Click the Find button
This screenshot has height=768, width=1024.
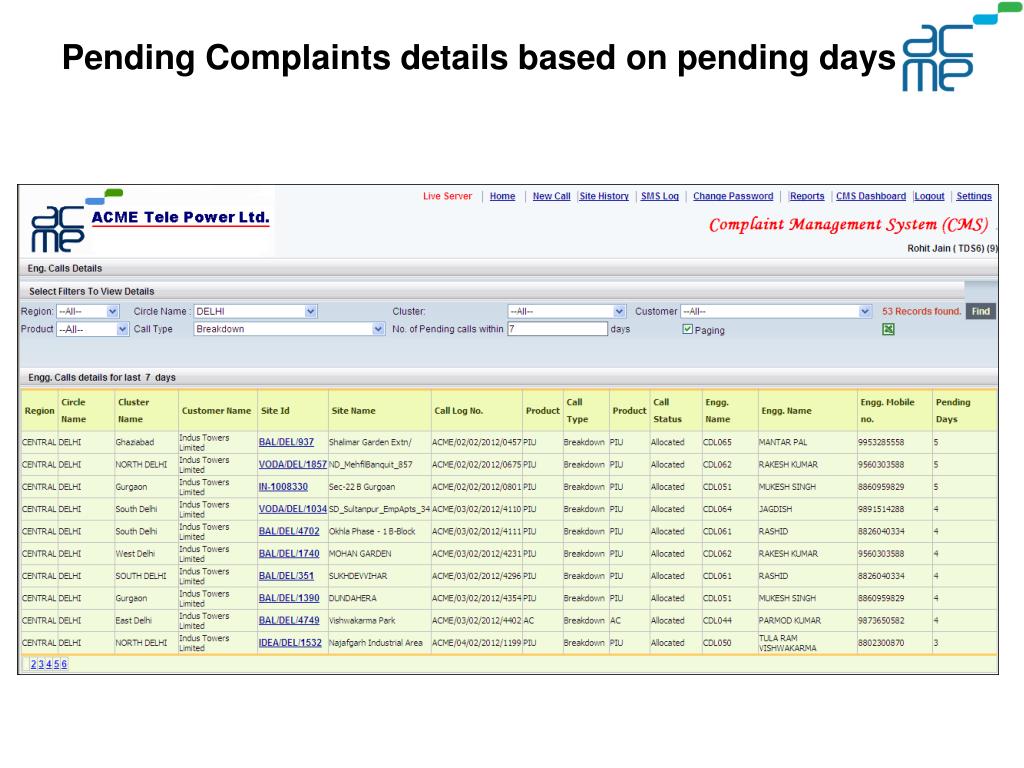980,312
